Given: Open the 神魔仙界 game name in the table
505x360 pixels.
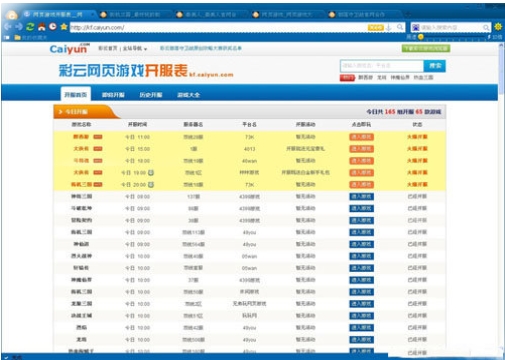Looking at the screenshot, I should 81,280.
